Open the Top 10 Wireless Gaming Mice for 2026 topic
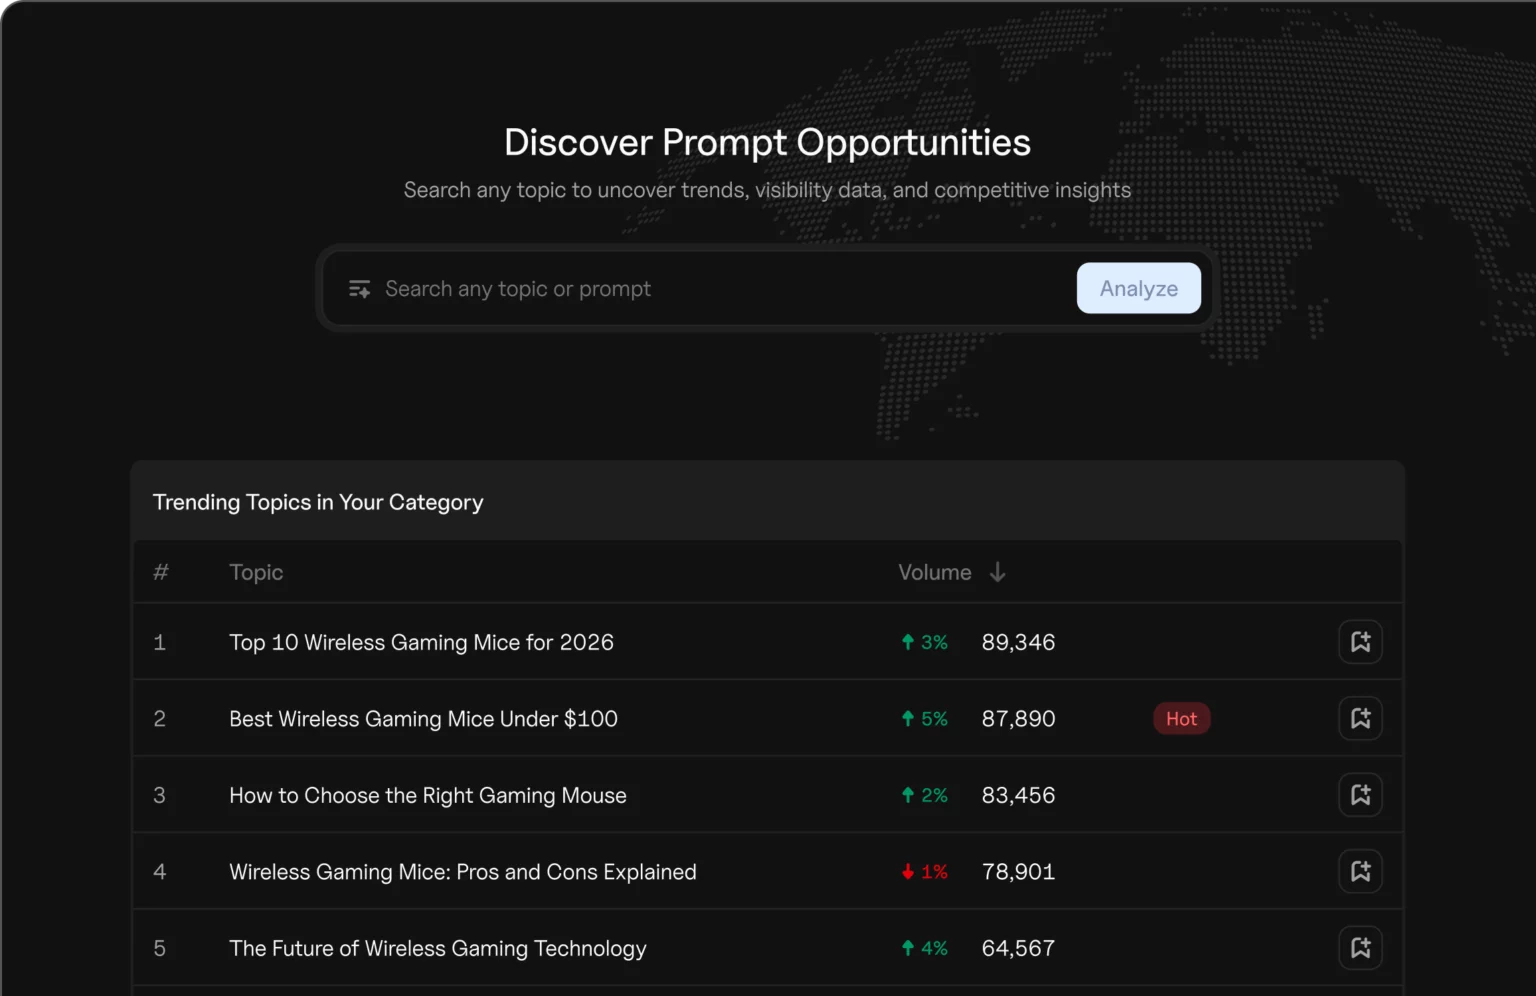 point(421,642)
